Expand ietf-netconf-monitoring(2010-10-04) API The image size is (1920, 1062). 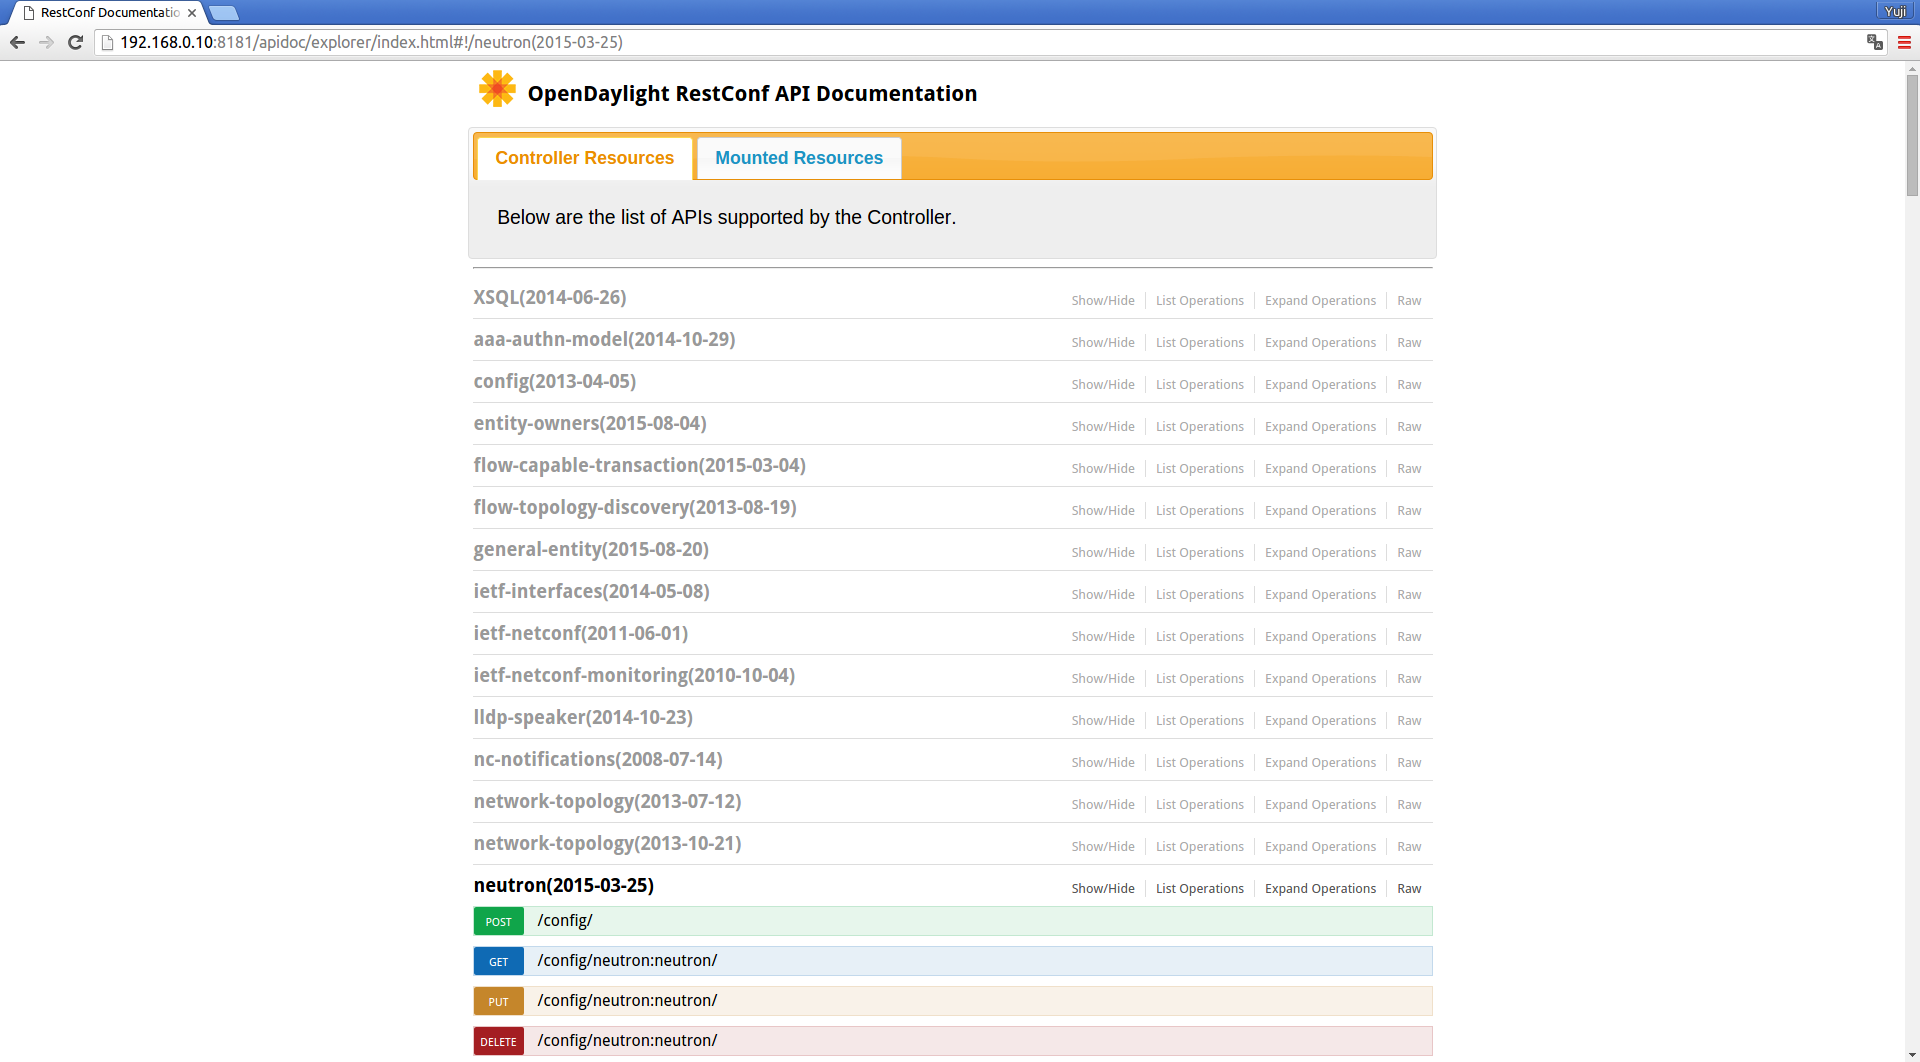634,676
